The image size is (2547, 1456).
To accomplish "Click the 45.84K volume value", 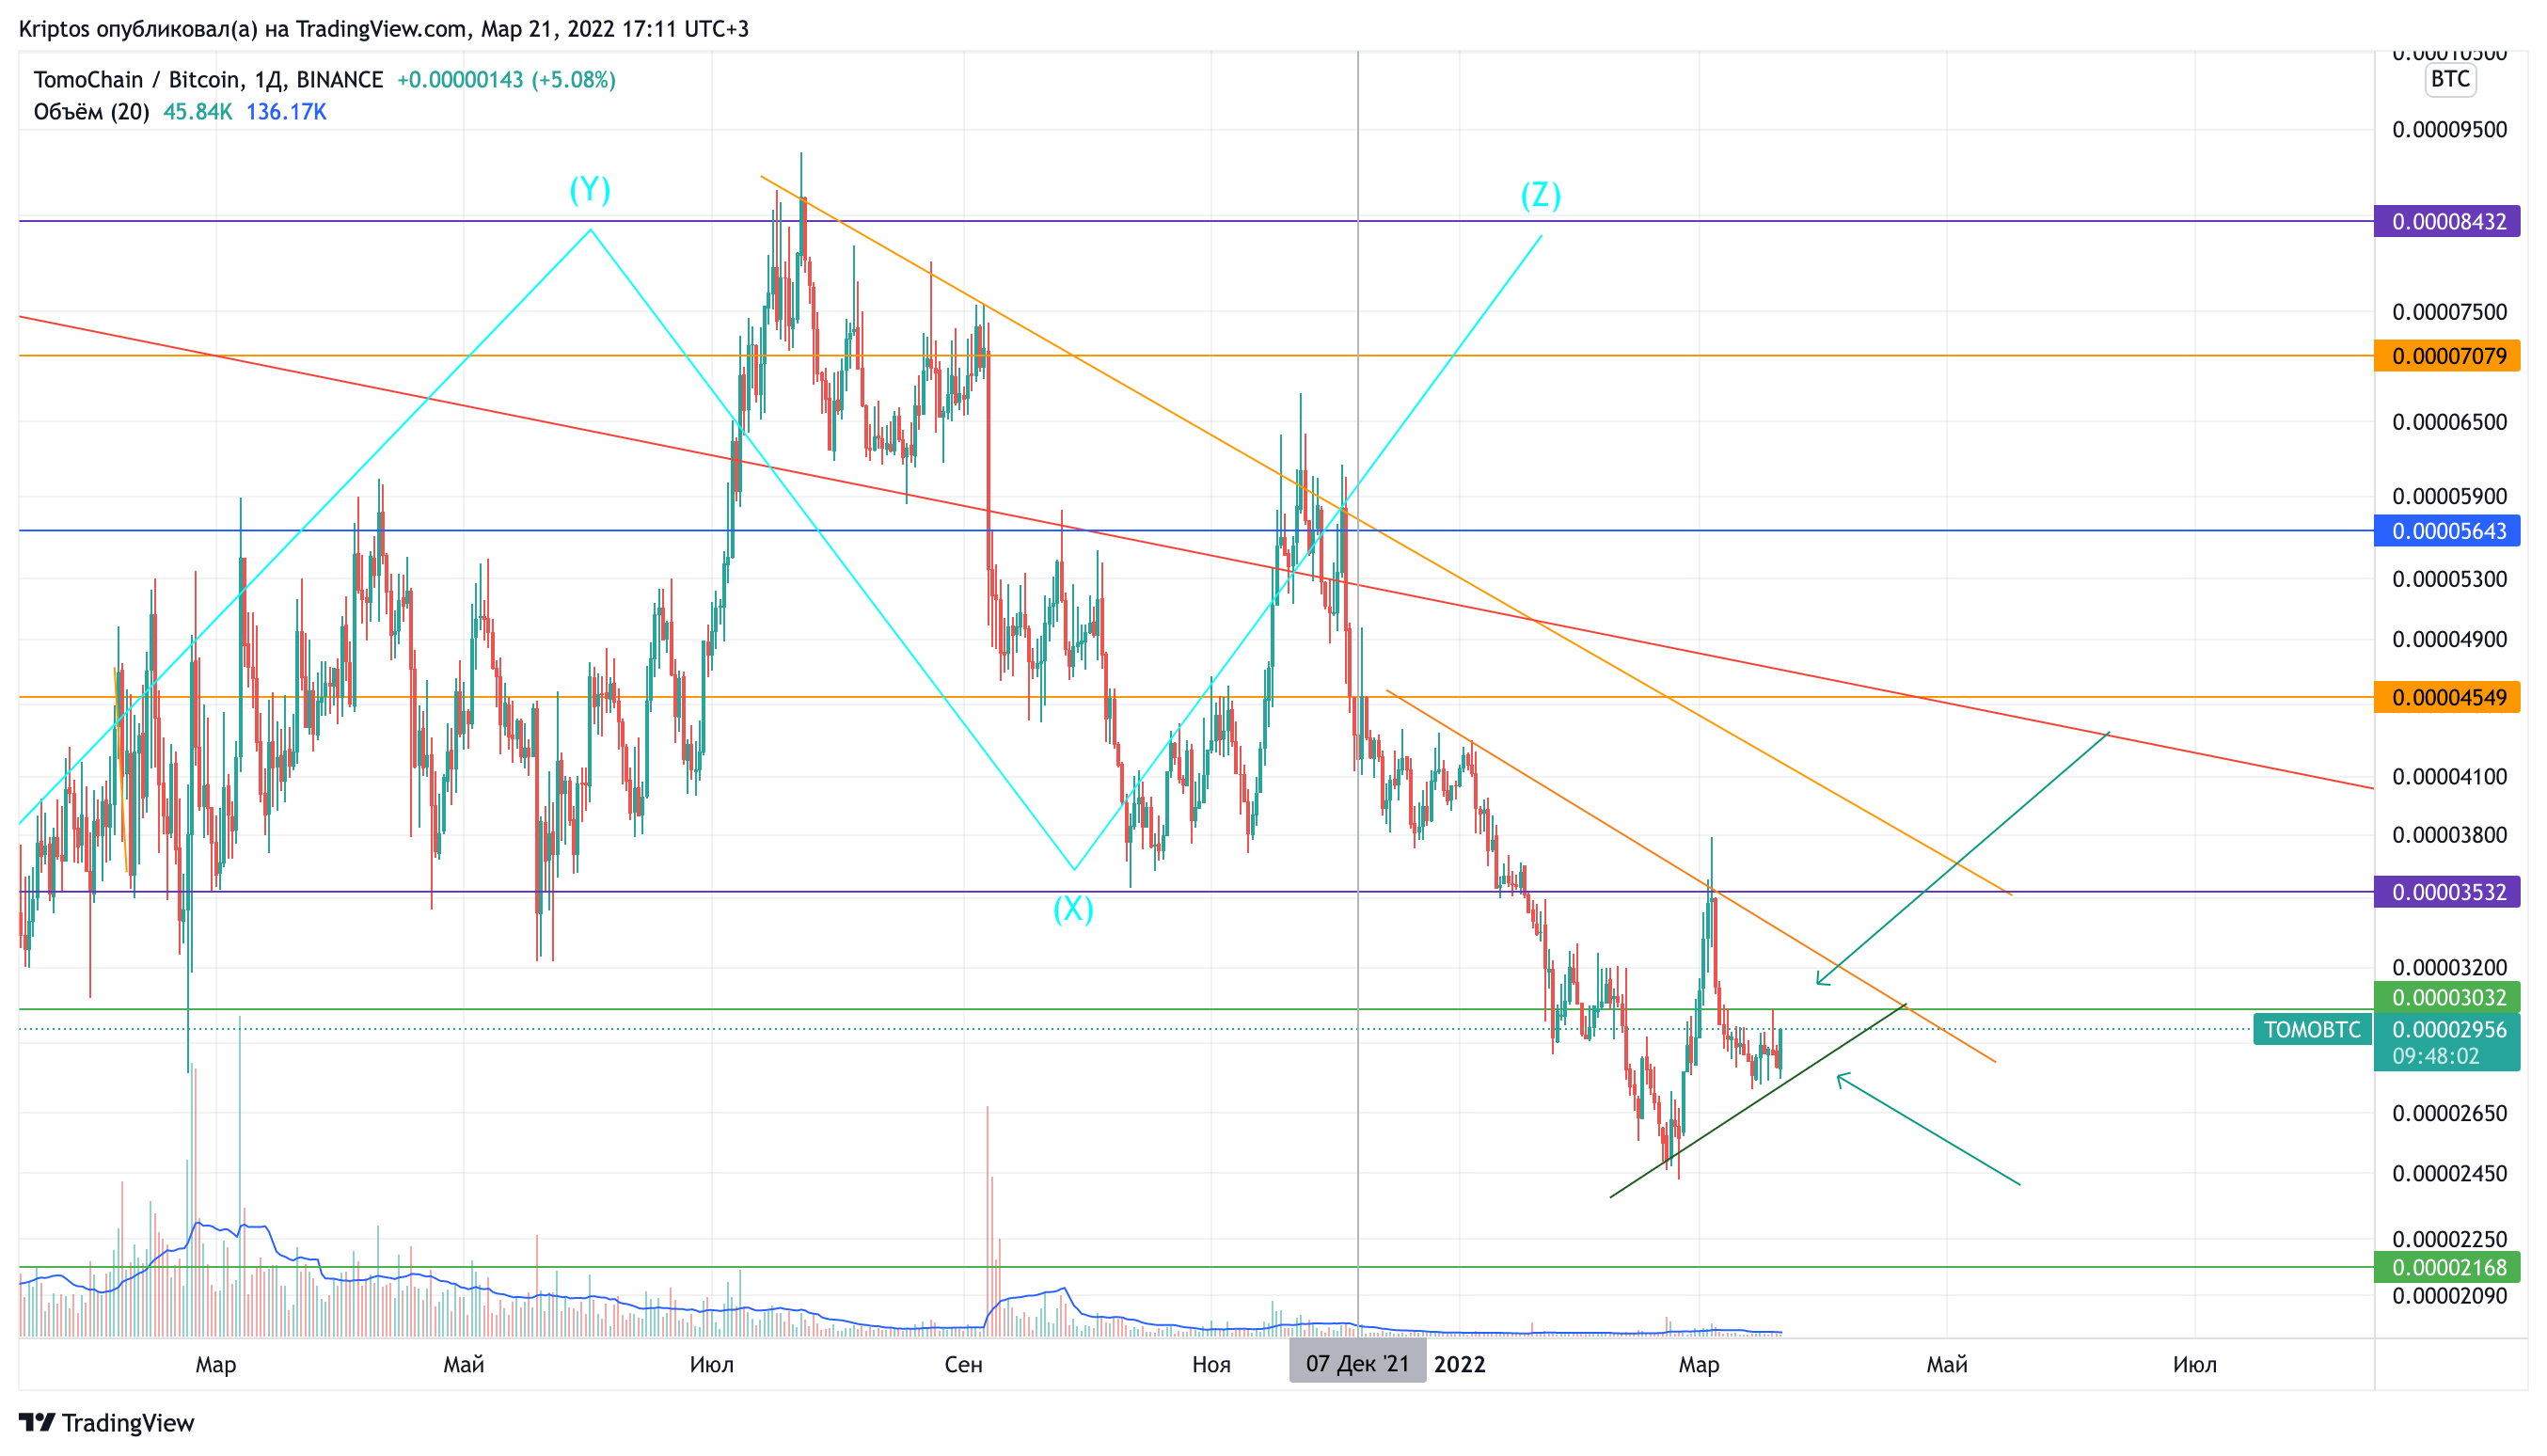I will (x=197, y=112).
